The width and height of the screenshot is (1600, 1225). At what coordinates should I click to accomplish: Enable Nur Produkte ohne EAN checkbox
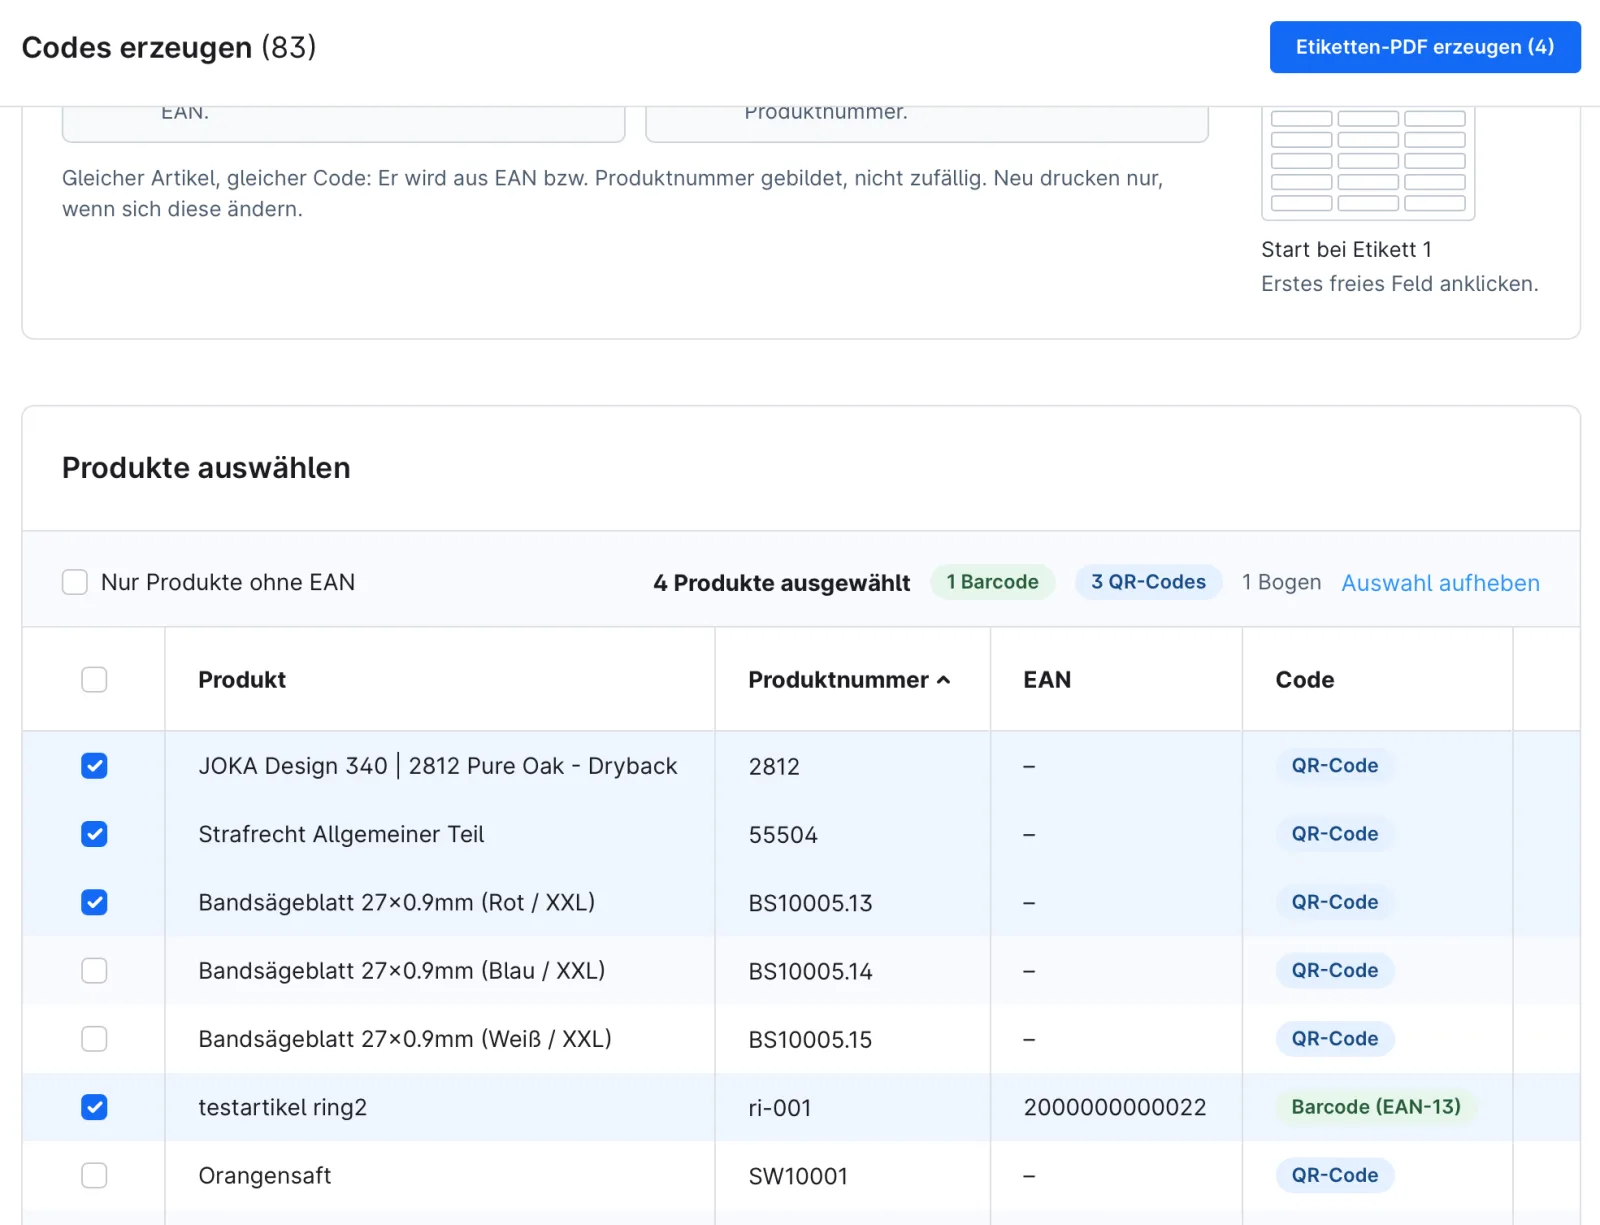coord(75,582)
